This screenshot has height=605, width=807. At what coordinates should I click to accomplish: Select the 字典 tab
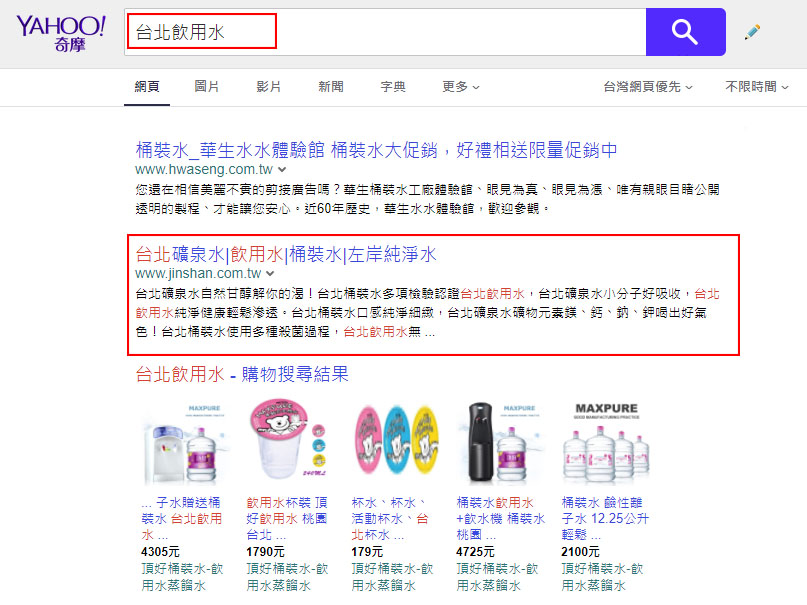[393, 86]
